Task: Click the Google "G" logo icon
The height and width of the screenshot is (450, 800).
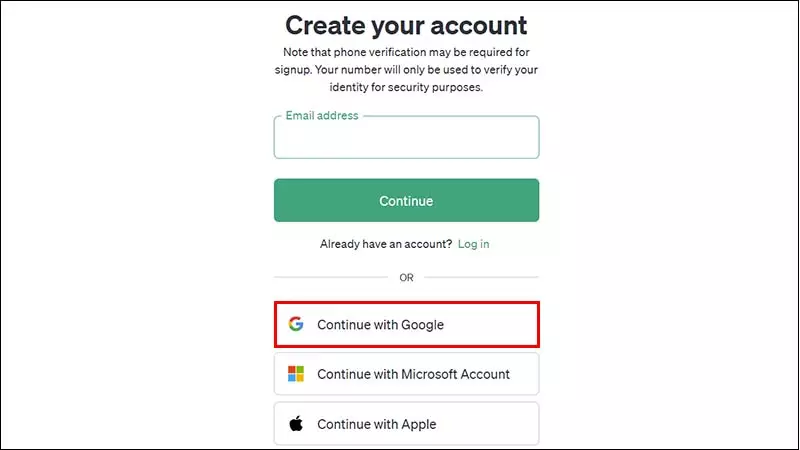Action: click(x=296, y=324)
